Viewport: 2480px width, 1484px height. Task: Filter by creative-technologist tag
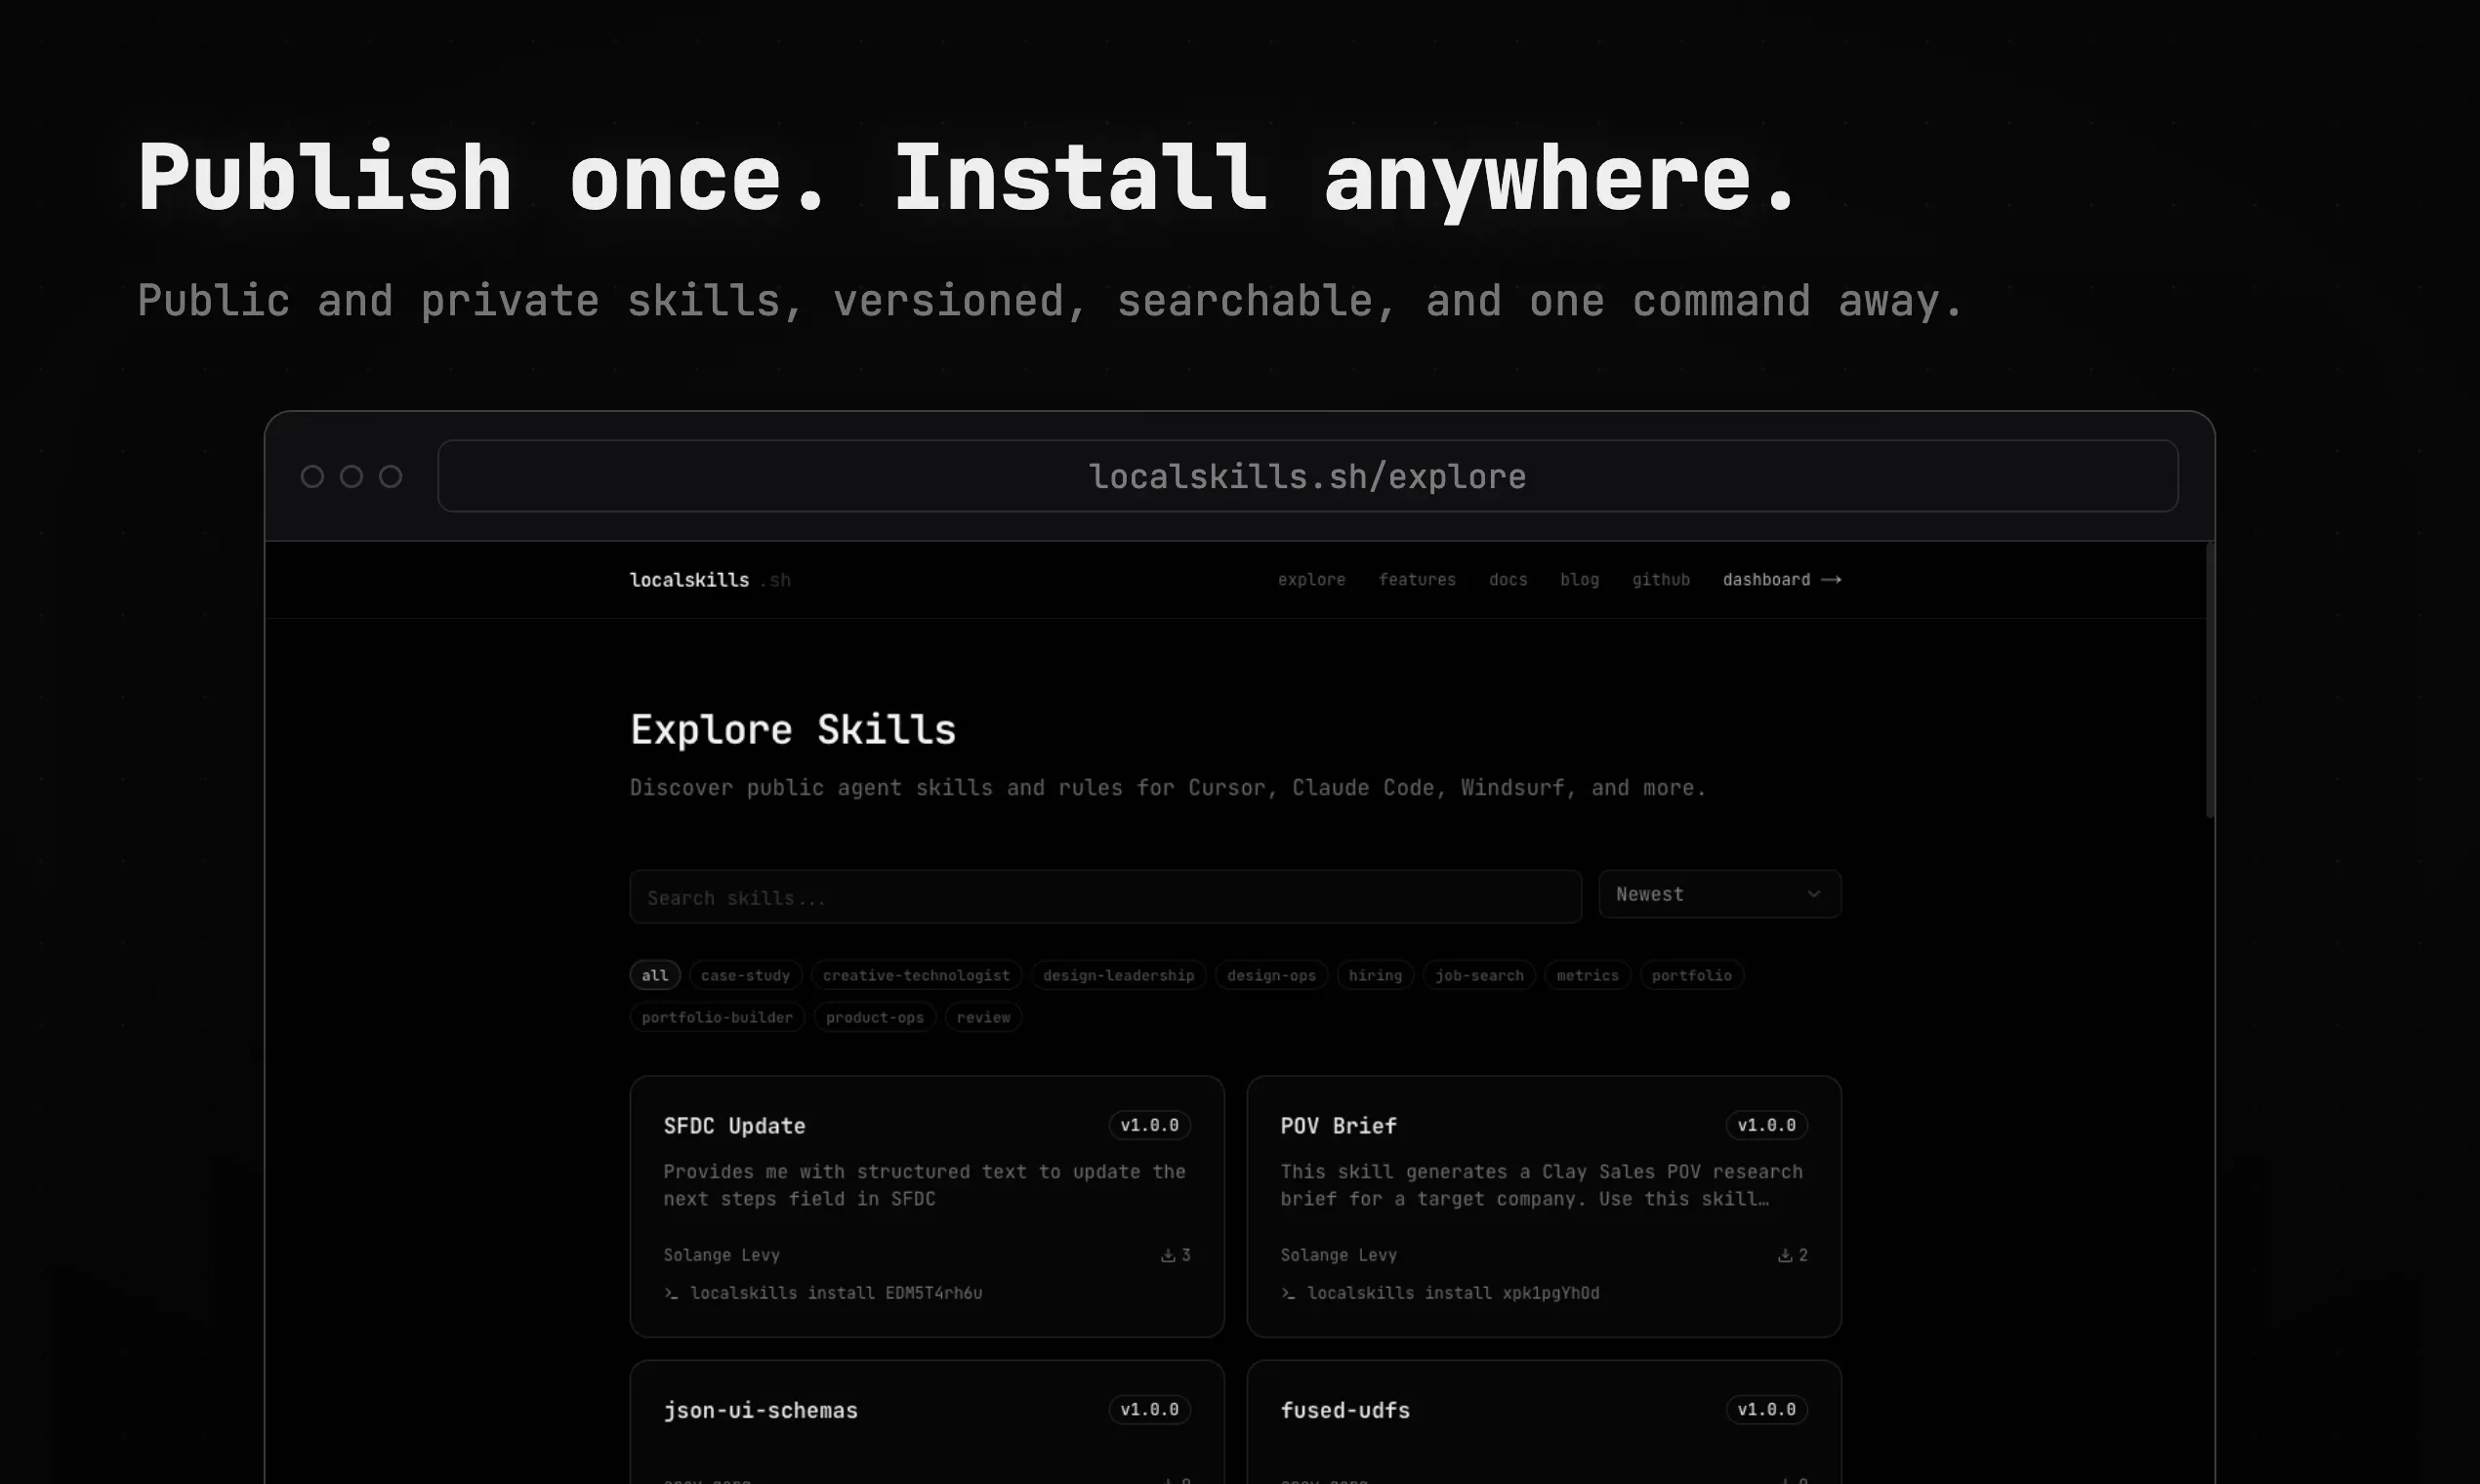(x=916, y=975)
